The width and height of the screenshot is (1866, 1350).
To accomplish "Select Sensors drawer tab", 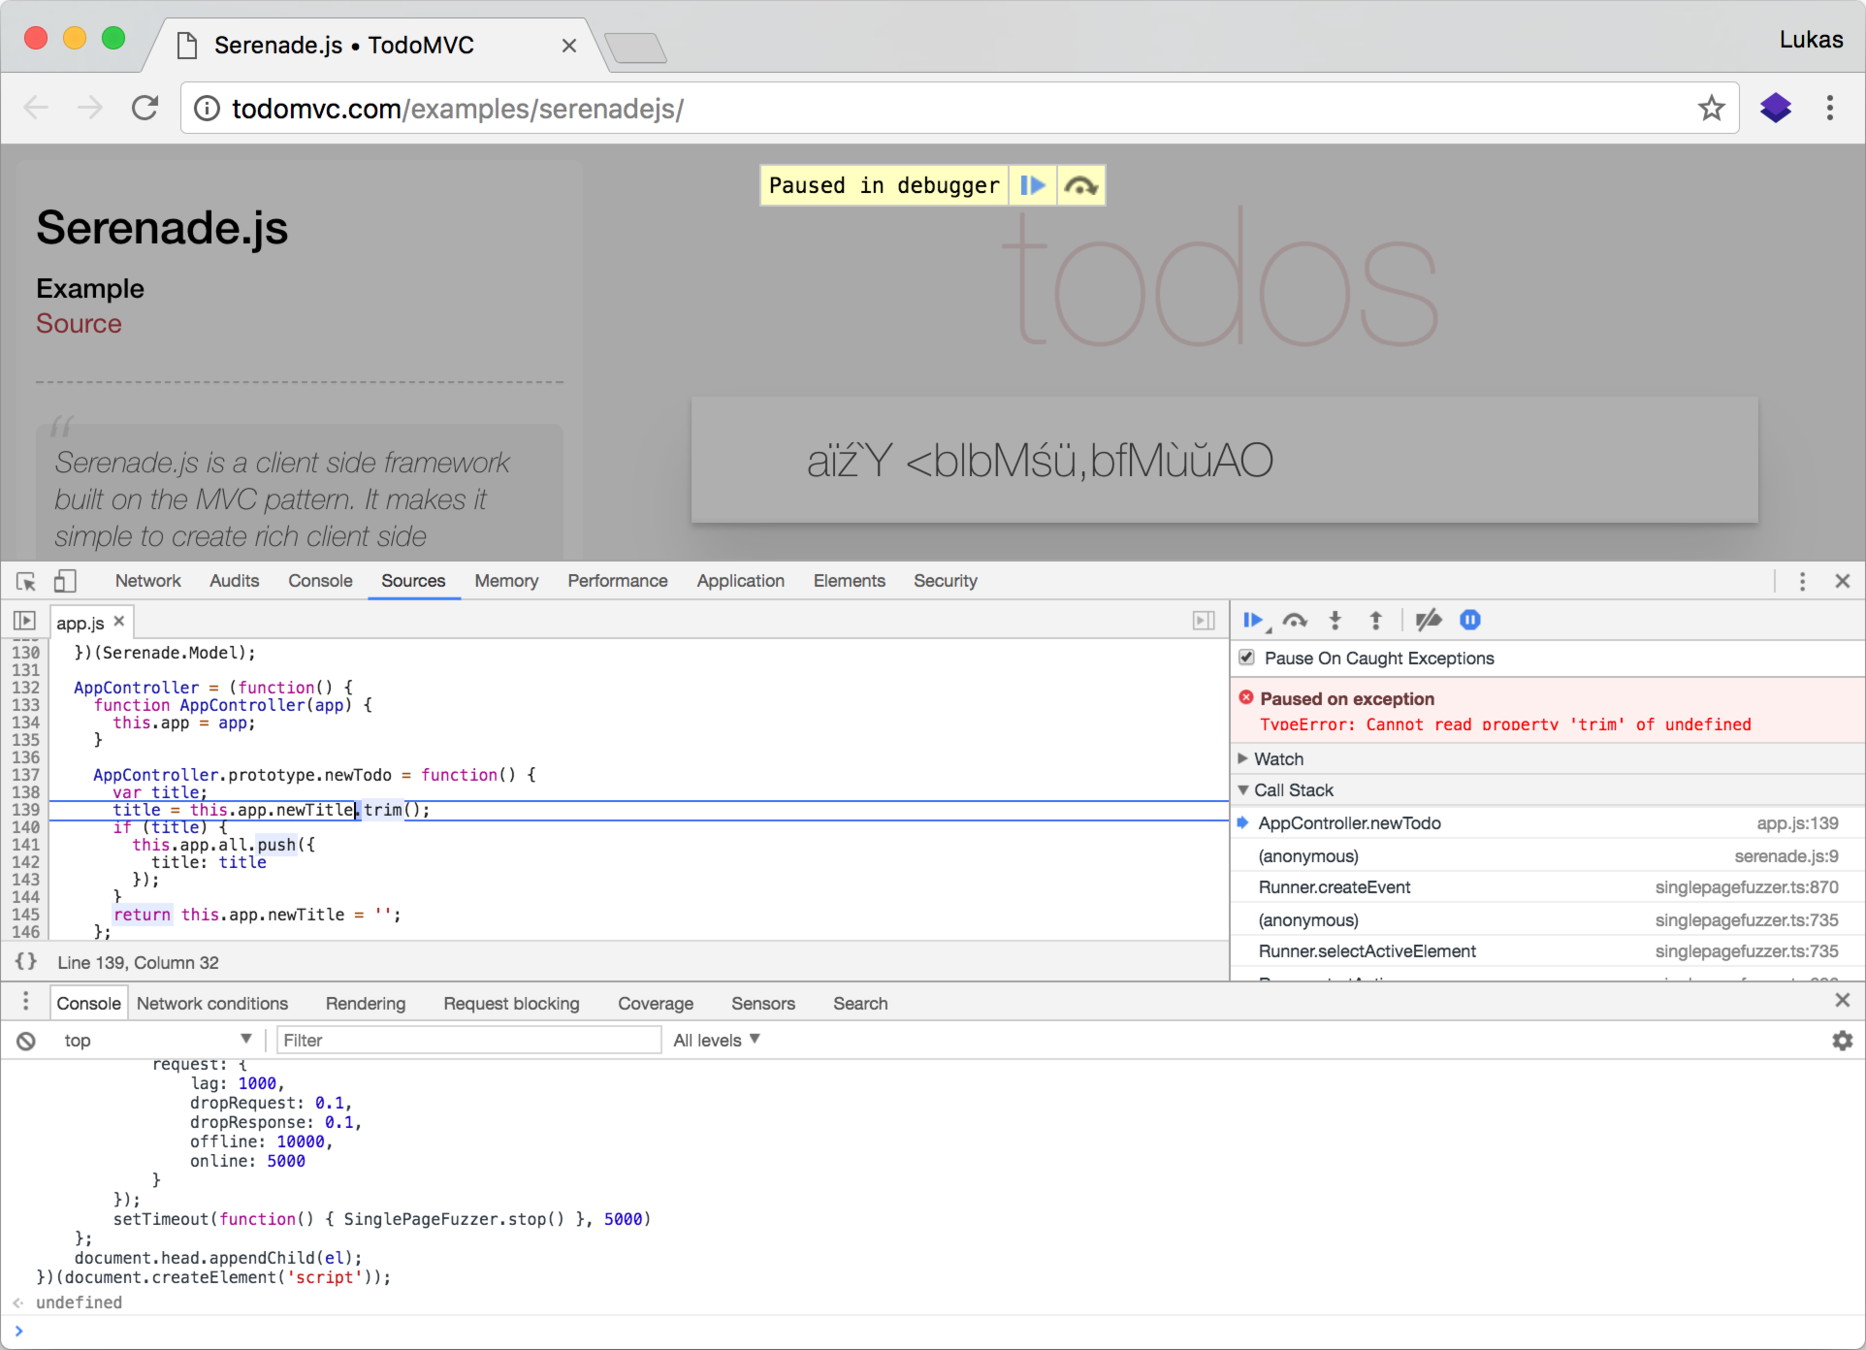I will (763, 1003).
